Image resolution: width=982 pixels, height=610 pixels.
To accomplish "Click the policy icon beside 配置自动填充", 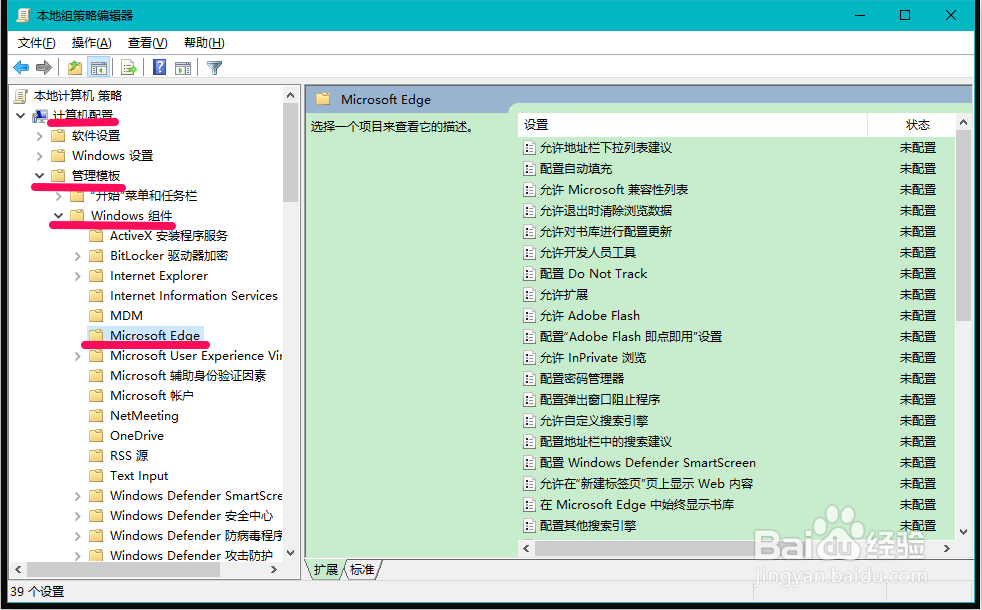I will 529,169.
